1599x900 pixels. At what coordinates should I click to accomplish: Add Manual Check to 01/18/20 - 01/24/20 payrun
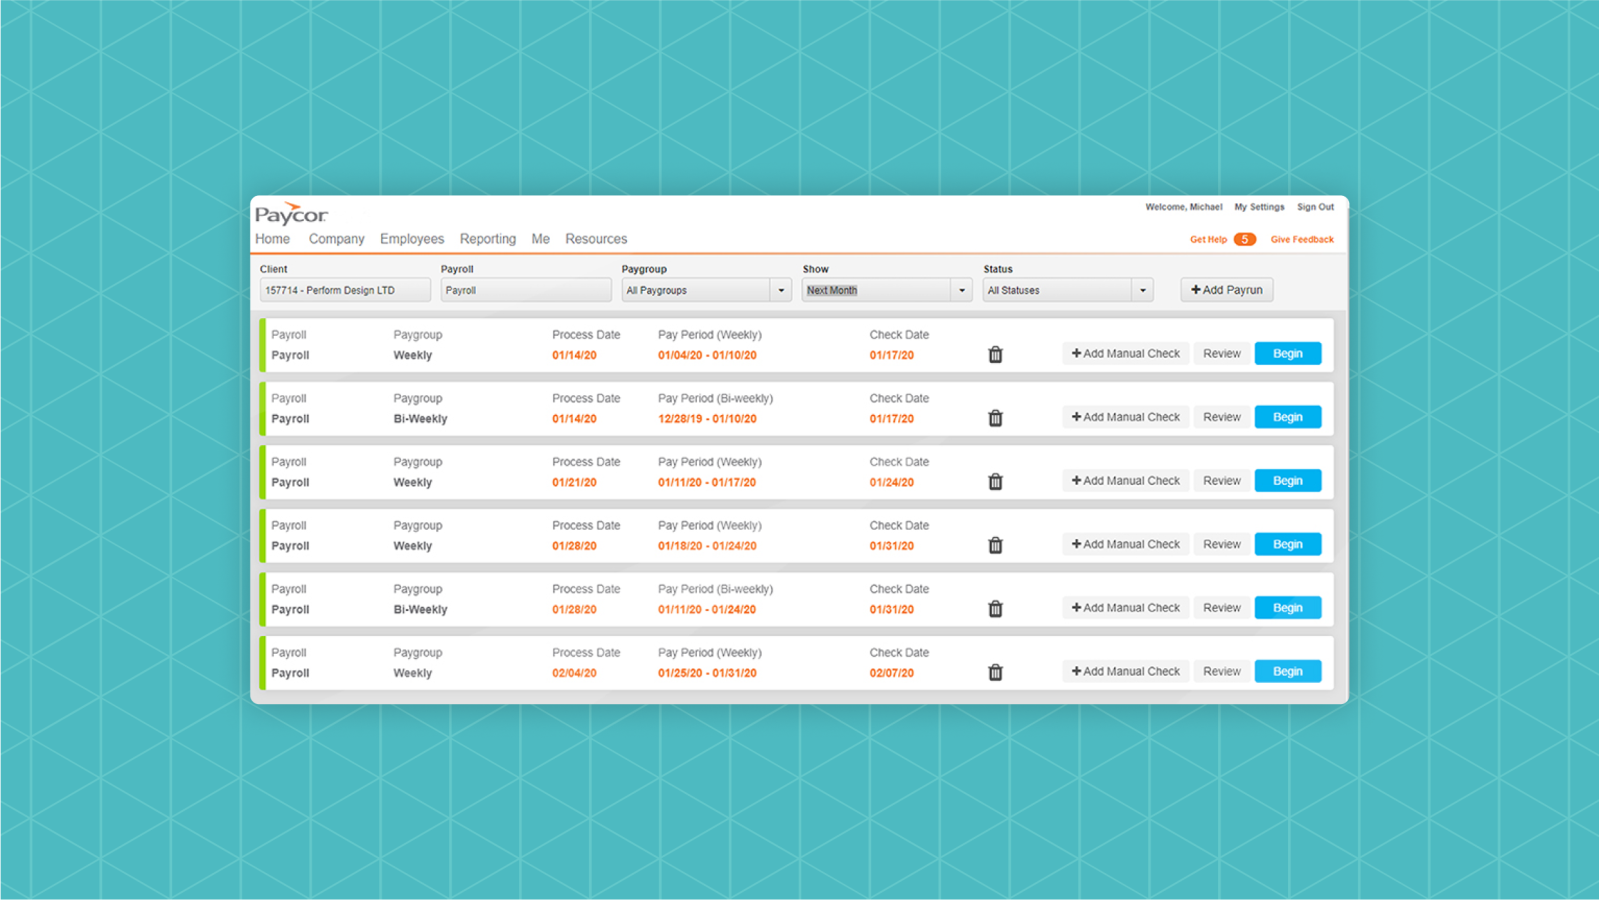pyautogui.click(x=1126, y=544)
